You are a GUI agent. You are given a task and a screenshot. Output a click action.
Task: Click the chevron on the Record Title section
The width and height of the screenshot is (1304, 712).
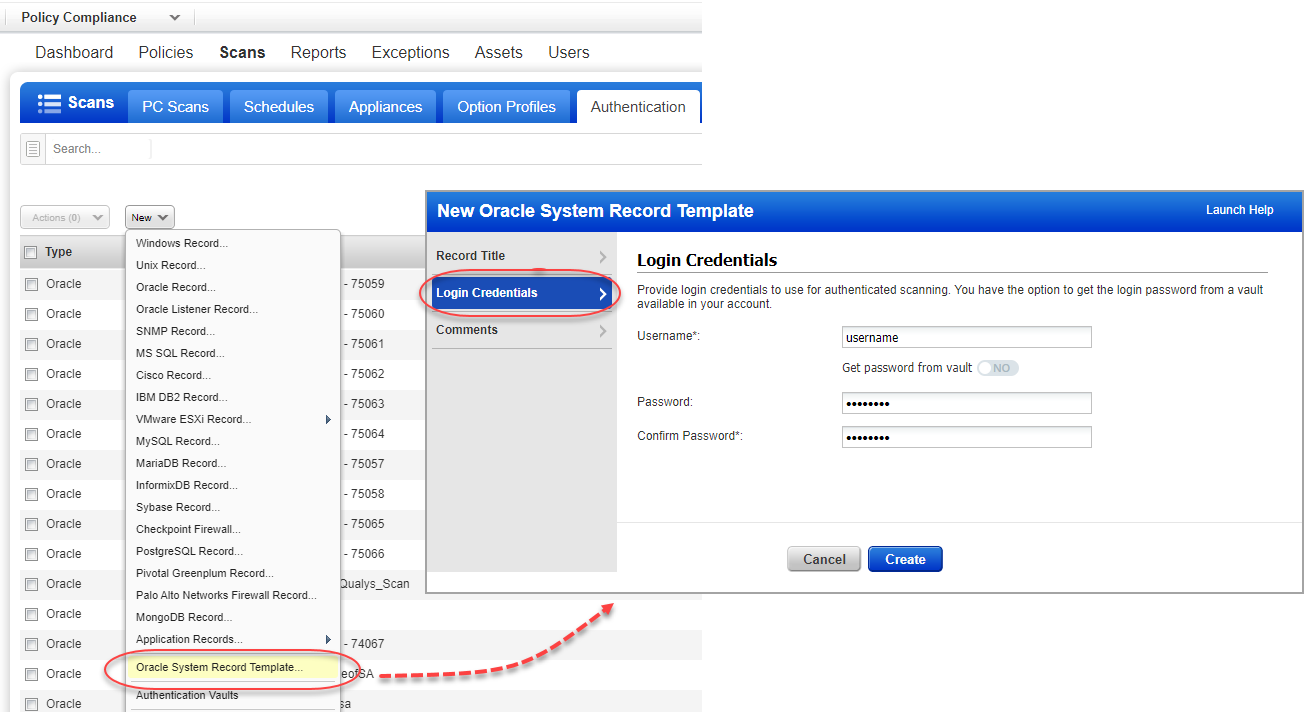click(602, 256)
